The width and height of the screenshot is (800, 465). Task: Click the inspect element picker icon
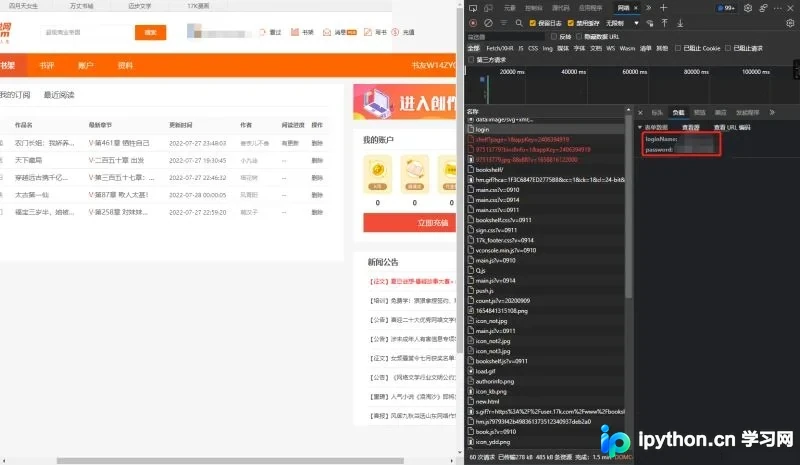(x=473, y=8)
